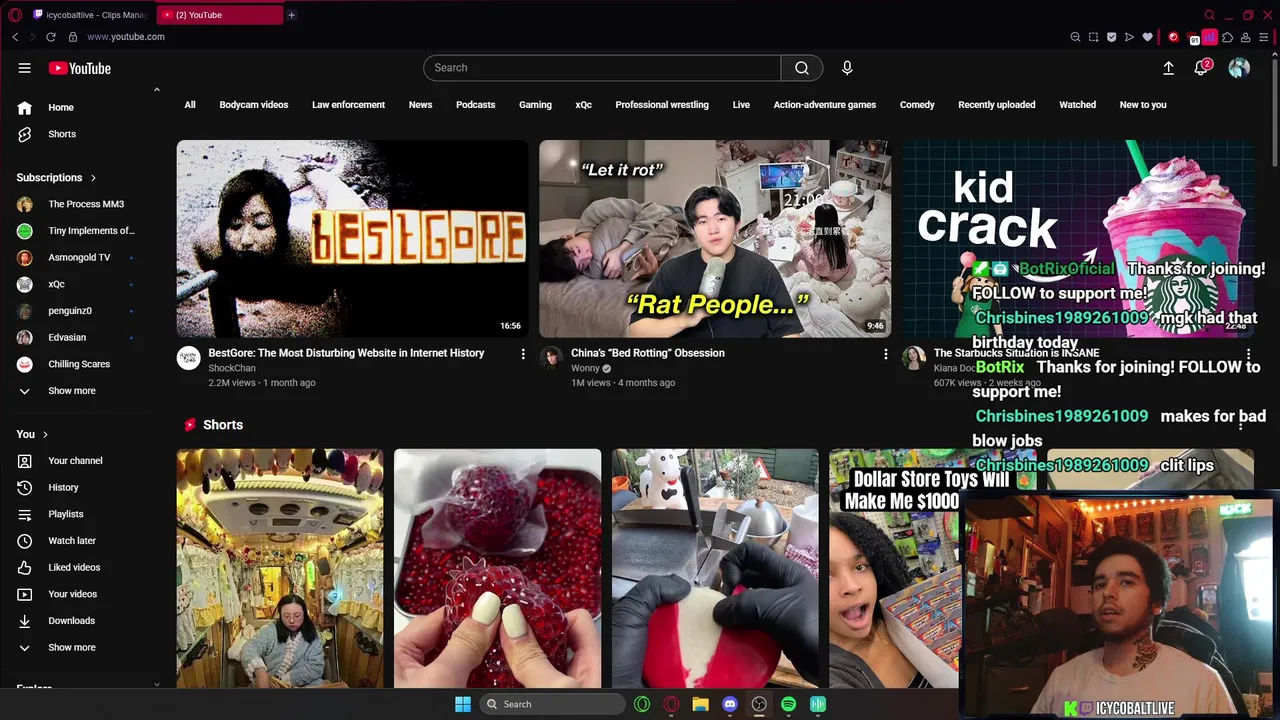Select the Gaming filter chip
Viewport: 1280px width, 720px height.
point(535,105)
